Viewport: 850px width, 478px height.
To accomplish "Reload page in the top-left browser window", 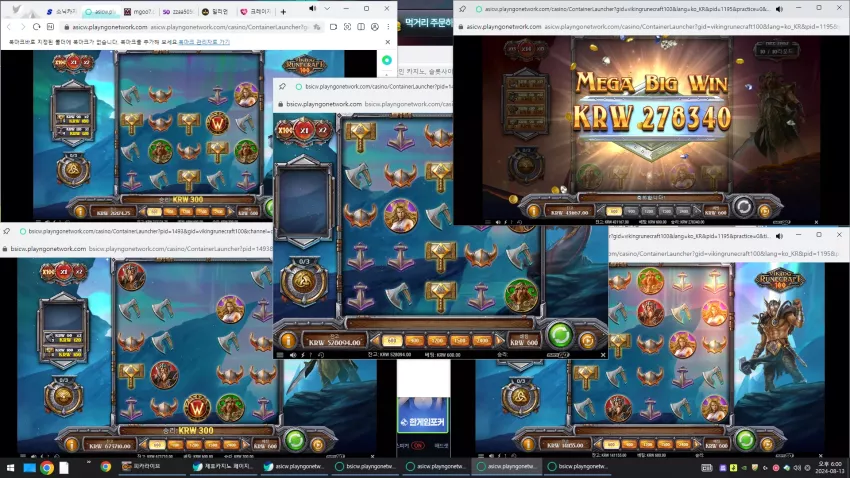I will coord(36,27).
